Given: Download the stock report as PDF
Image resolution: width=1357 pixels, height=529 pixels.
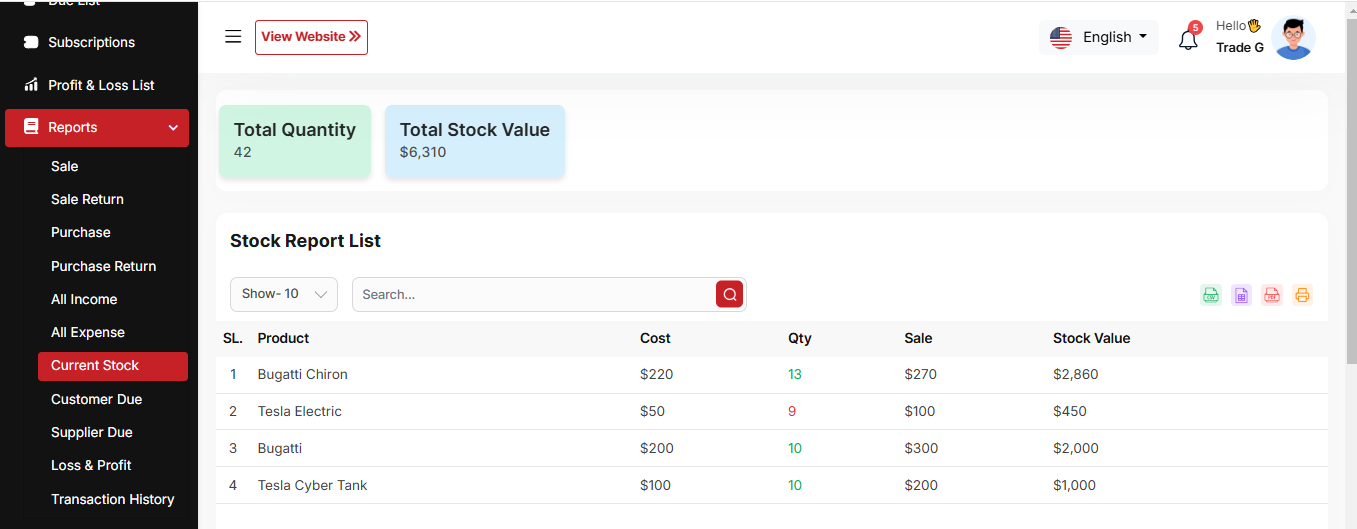Looking at the screenshot, I should point(1271,295).
